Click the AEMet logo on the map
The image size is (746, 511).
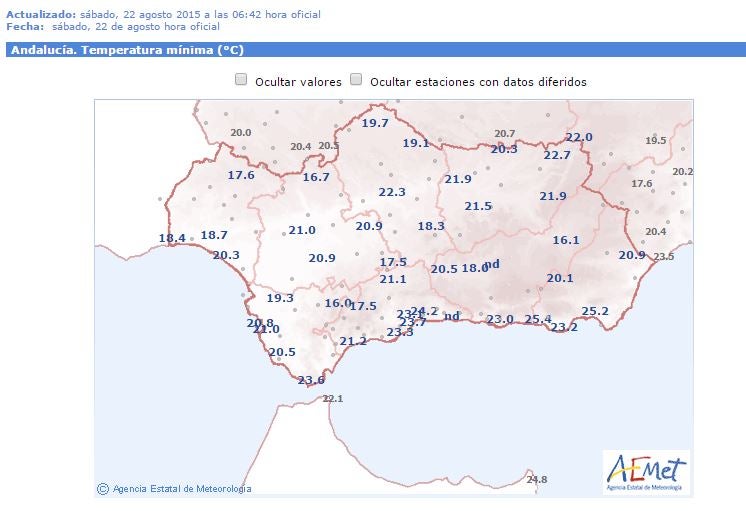(x=646, y=471)
